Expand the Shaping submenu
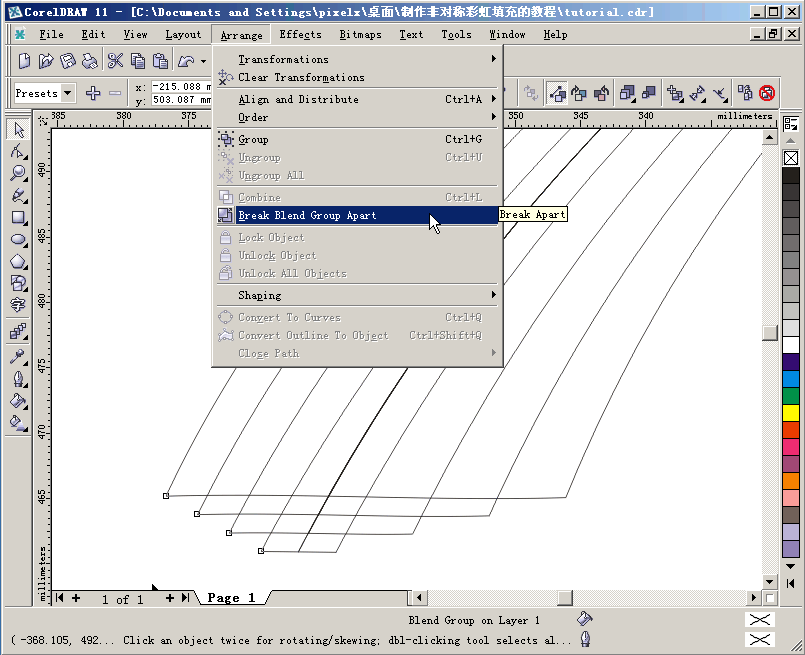 coord(357,295)
